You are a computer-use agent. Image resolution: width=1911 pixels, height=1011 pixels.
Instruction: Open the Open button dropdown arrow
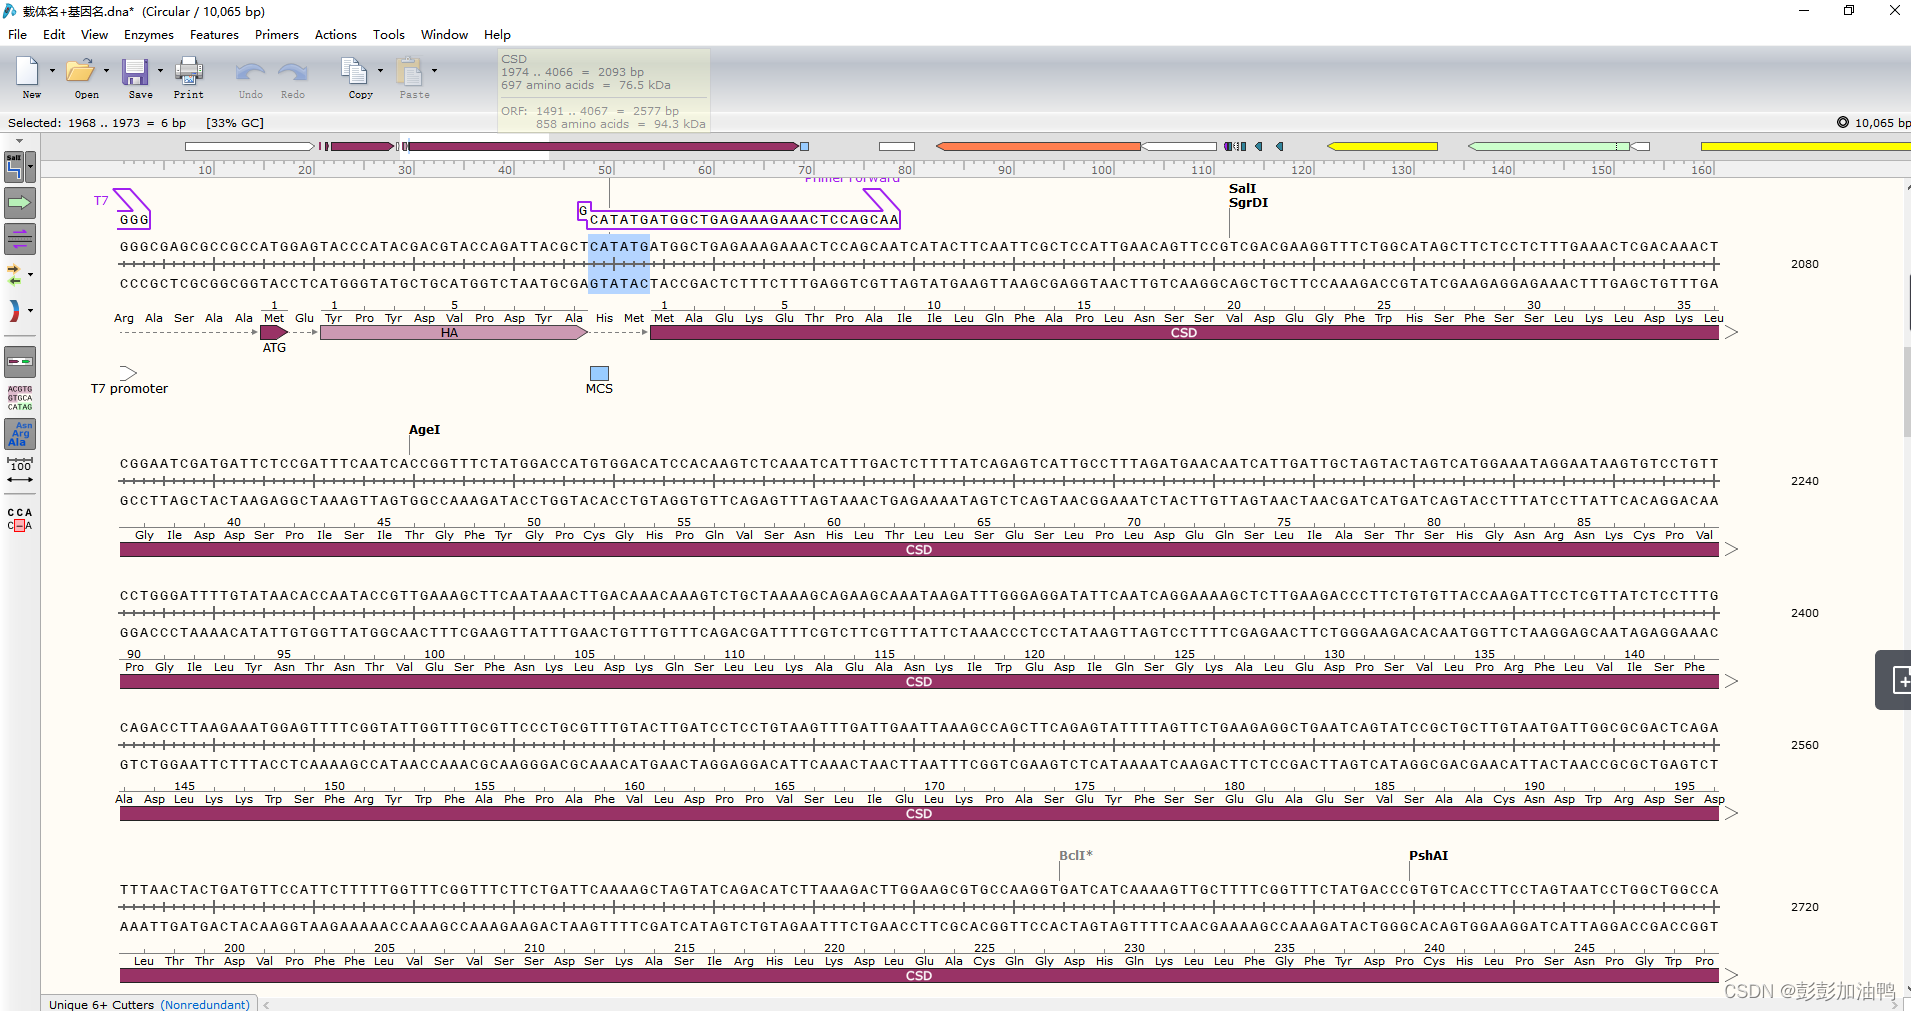click(106, 71)
